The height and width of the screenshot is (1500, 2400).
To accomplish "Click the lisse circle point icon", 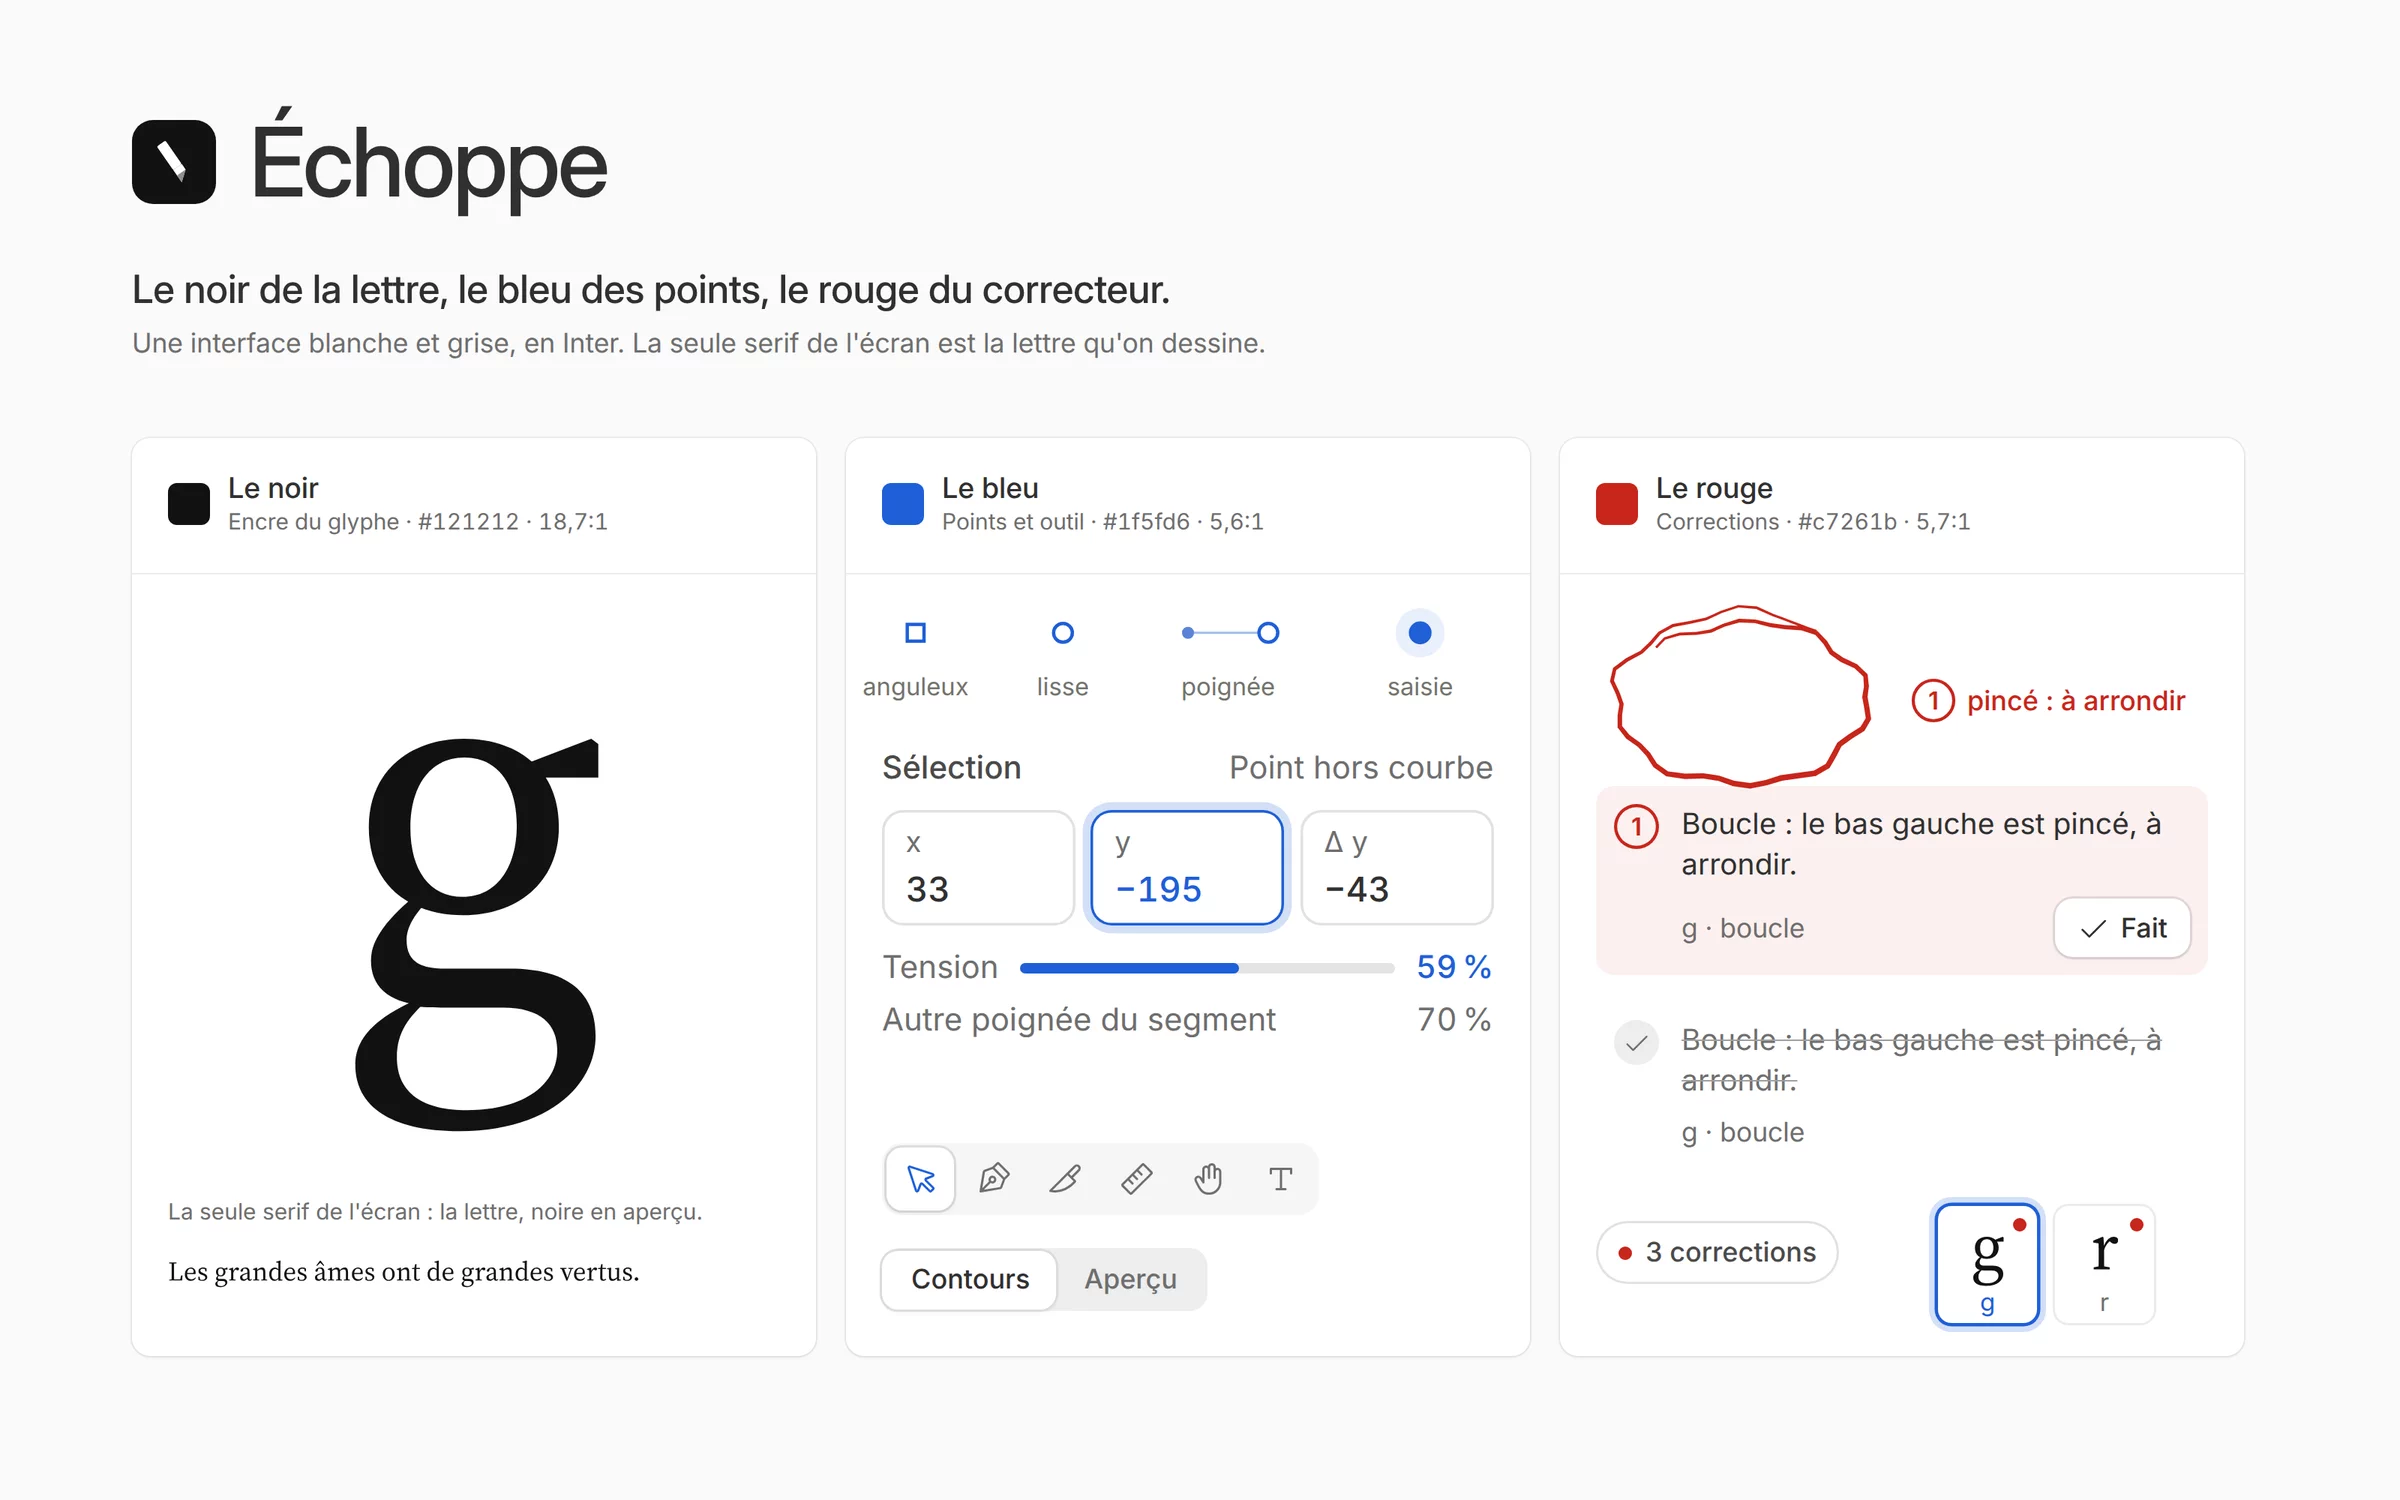I will click(1063, 633).
